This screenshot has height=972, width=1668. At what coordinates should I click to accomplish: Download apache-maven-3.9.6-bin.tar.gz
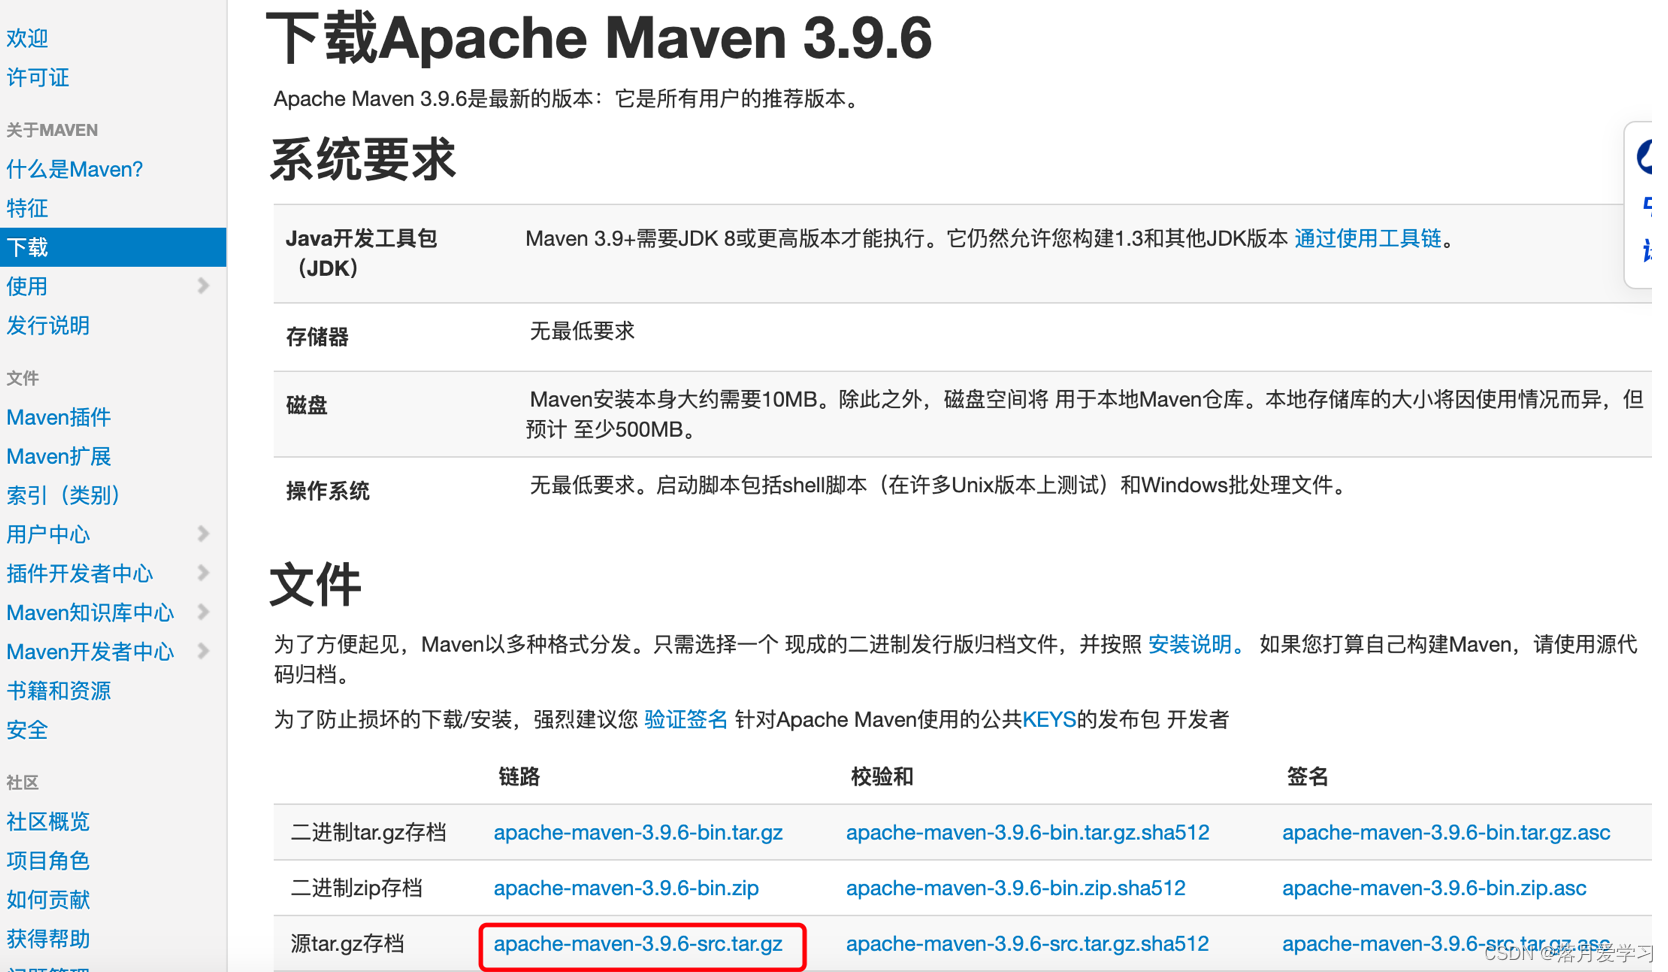[x=638, y=831]
